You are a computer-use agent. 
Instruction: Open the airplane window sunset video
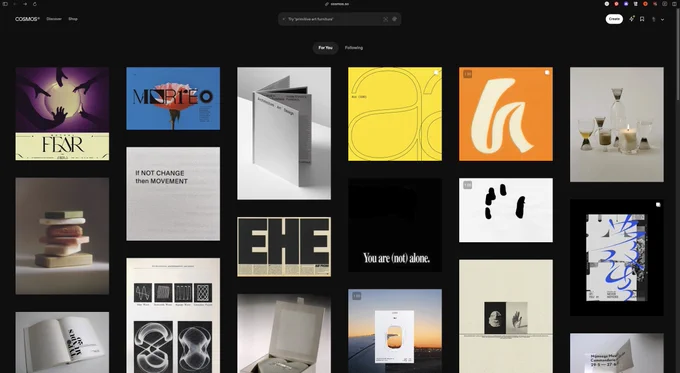tap(395, 331)
